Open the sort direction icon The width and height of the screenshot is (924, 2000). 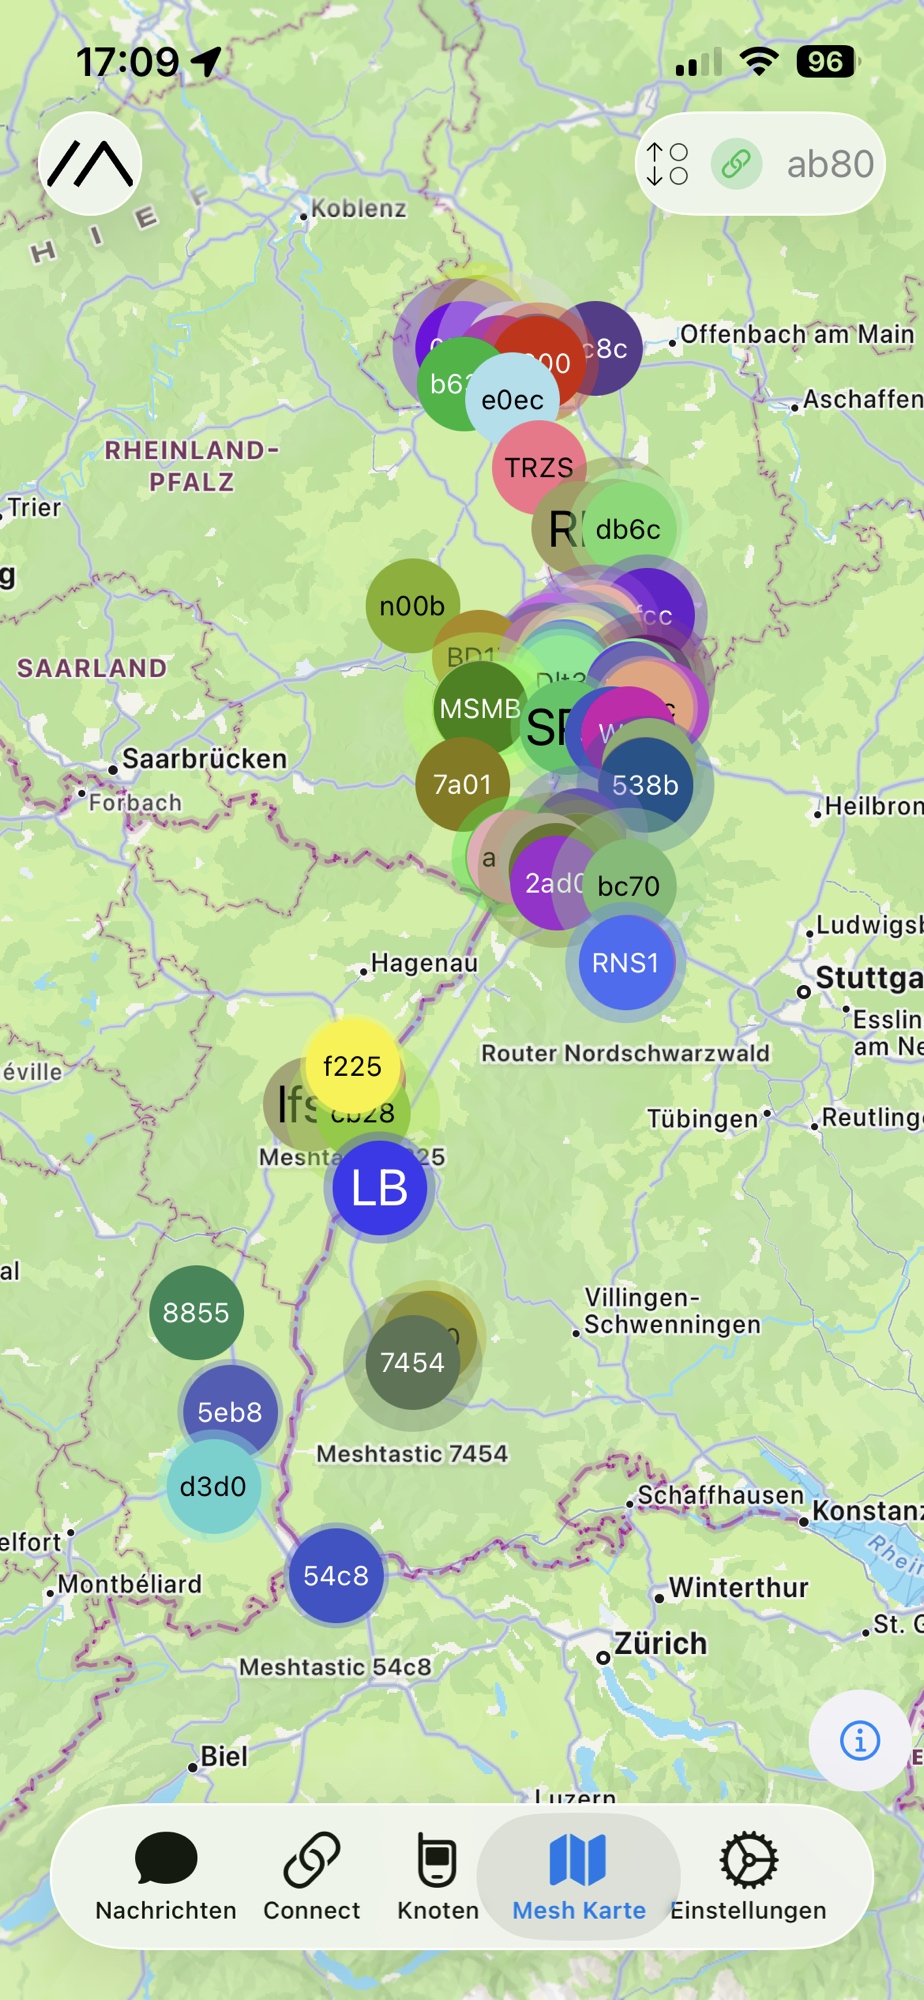coord(667,164)
